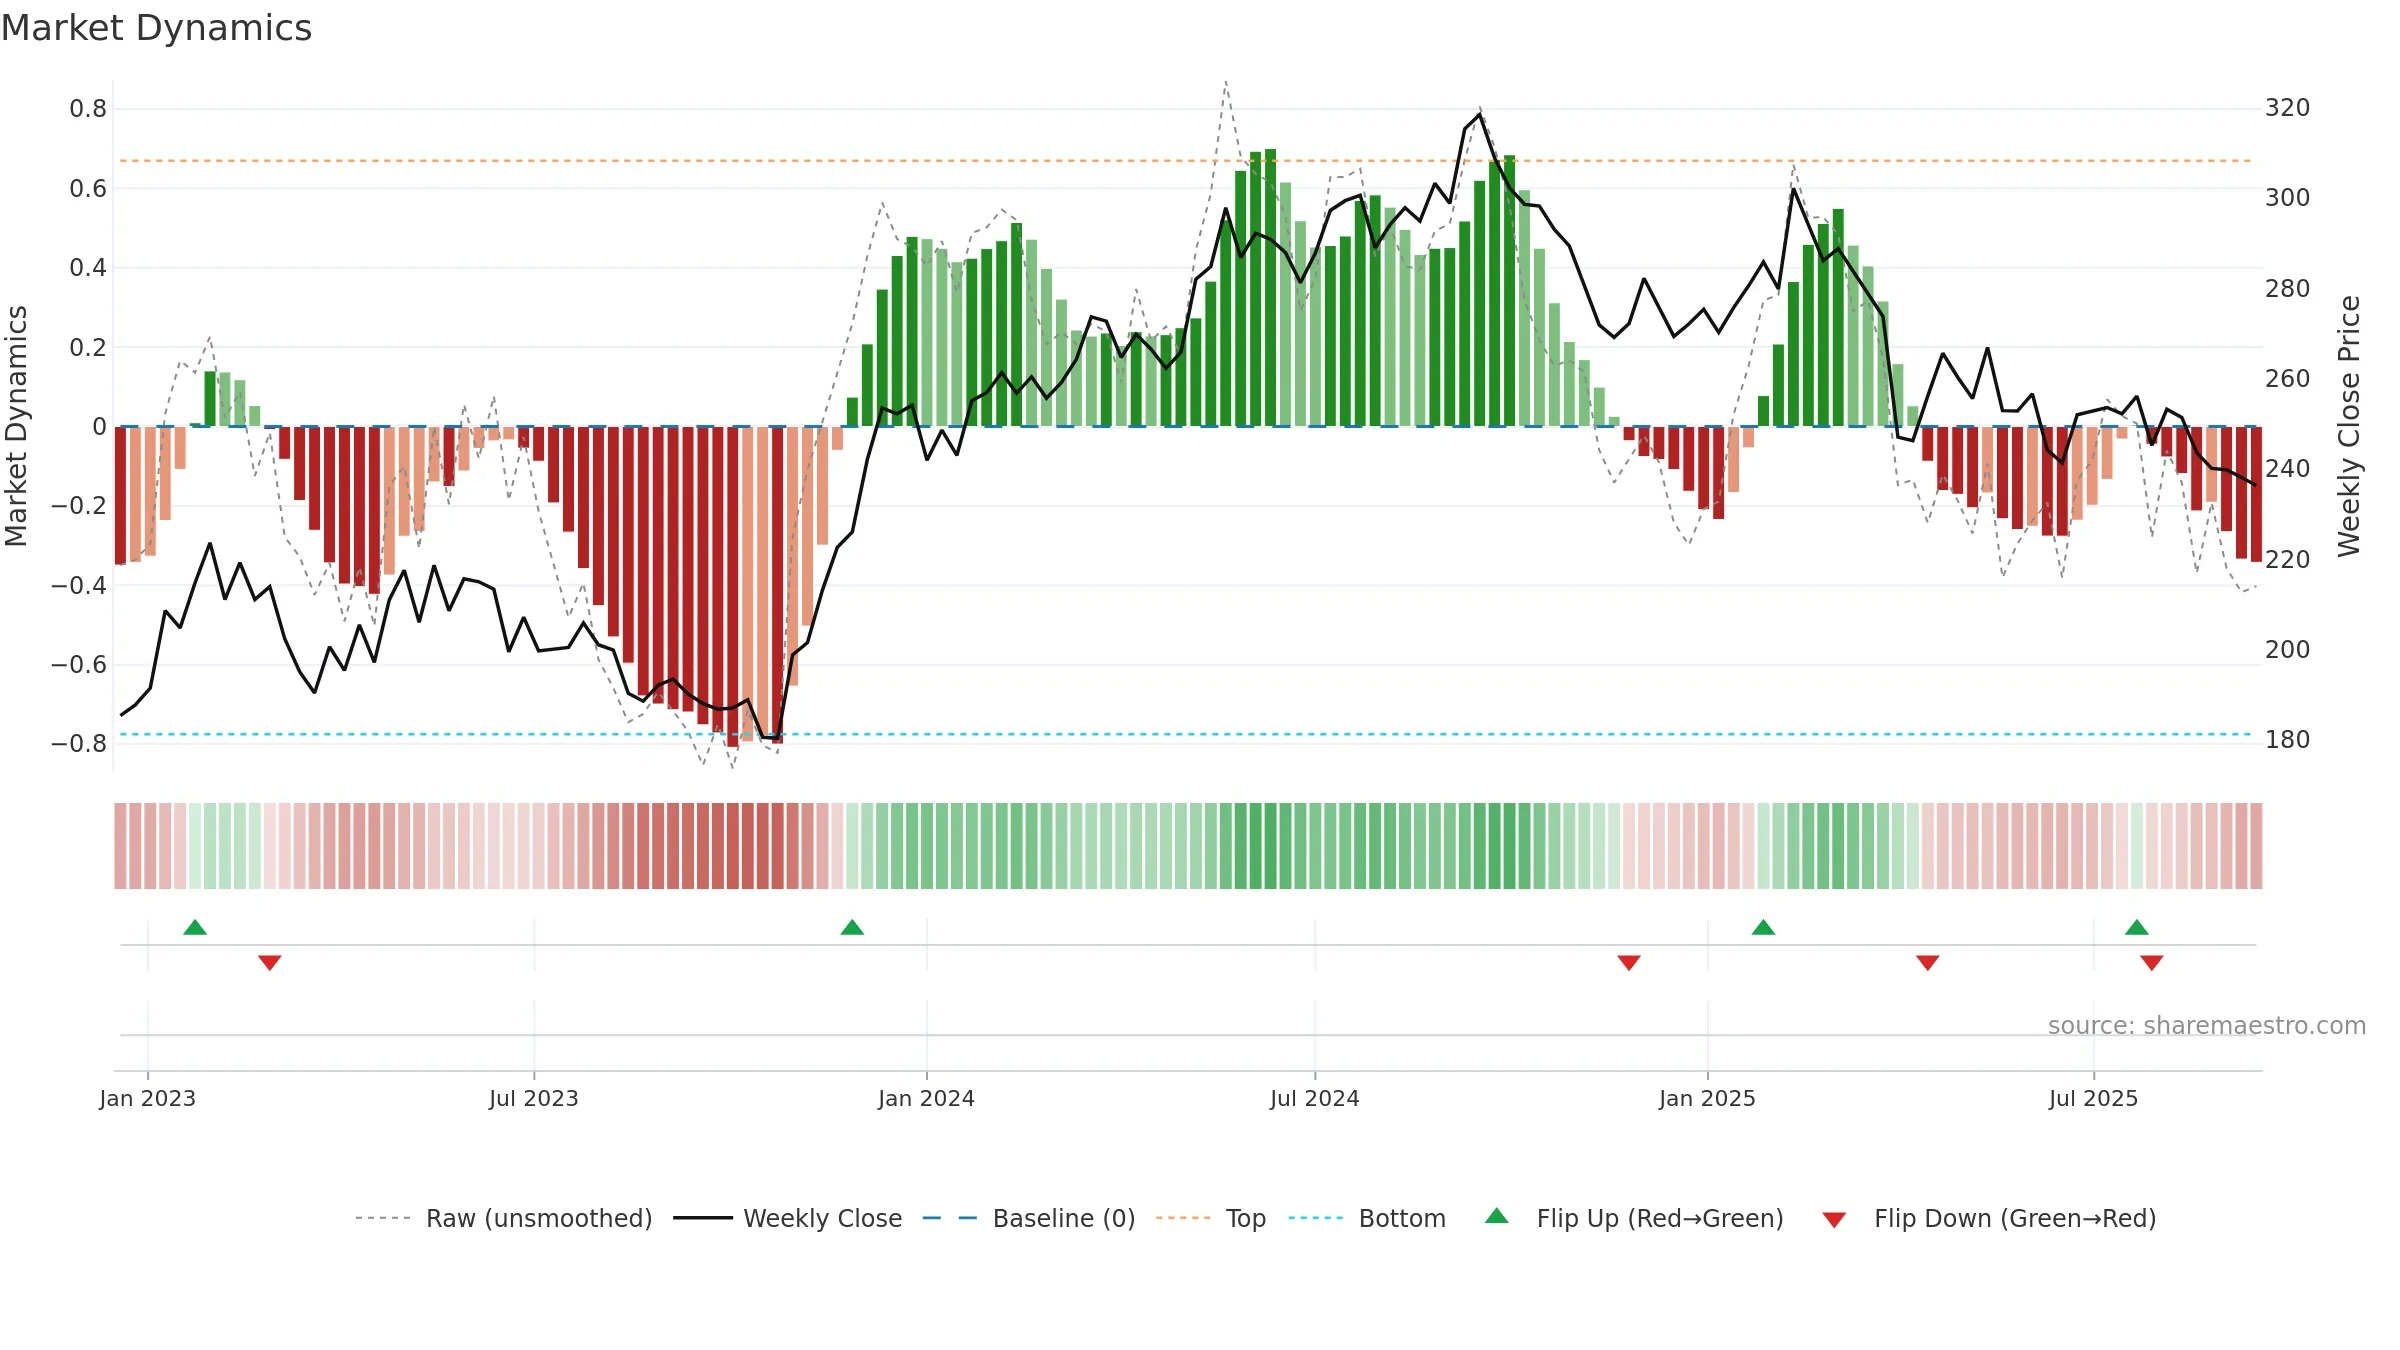Click the −0.8 left axis tick label
Image resolution: width=2400 pixels, height=1350 pixels.
pos(79,744)
